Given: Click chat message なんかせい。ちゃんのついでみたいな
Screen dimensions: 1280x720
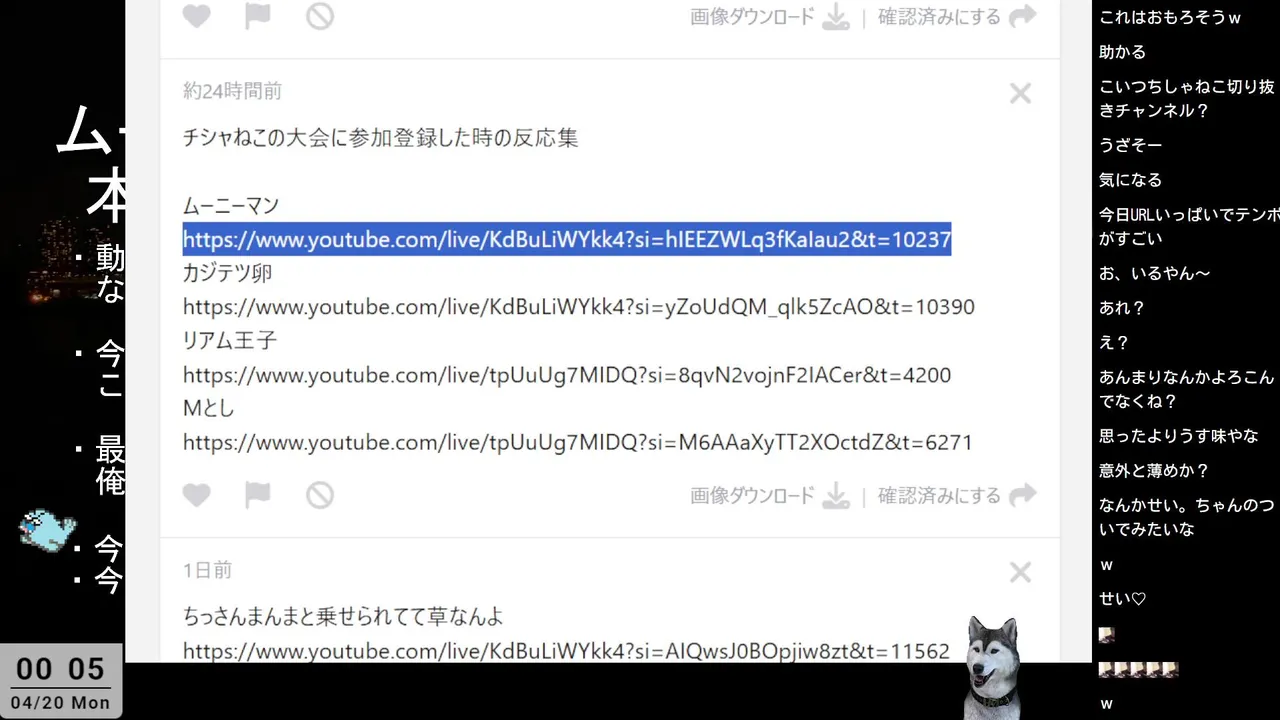Looking at the screenshot, I should (x=1186, y=517).
